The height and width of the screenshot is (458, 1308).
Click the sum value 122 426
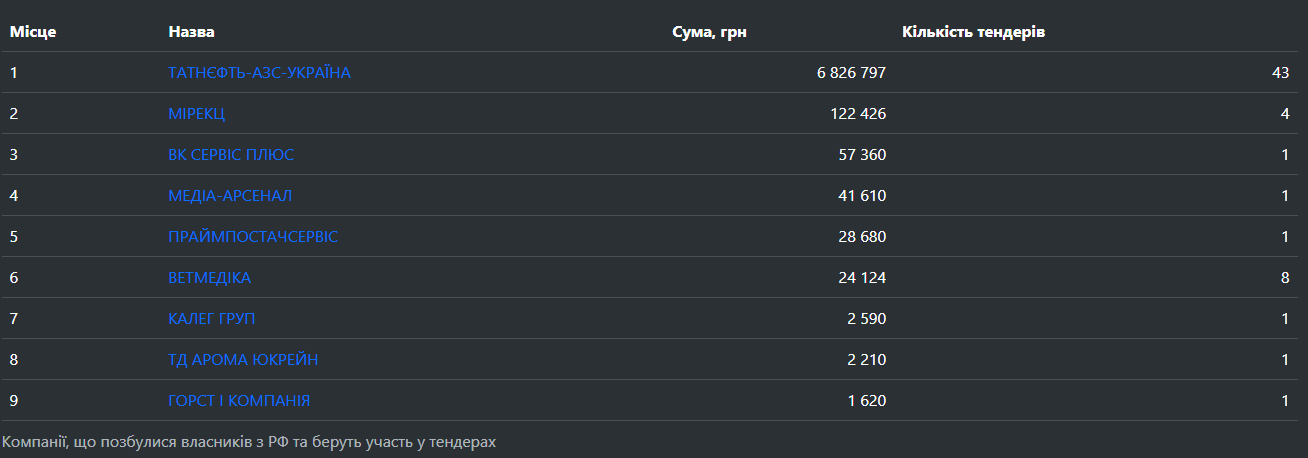[858, 114]
